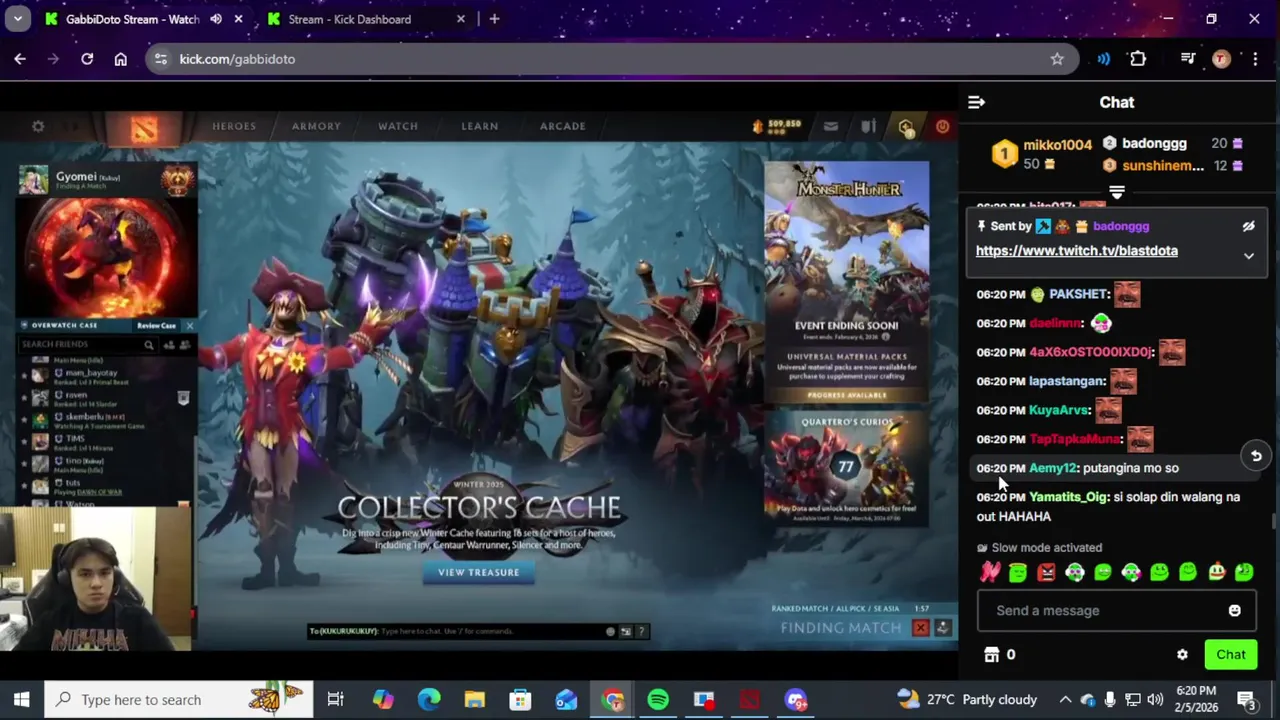Open browser extensions puzzle icon
This screenshot has height=720, width=1280.
[x=1138, y=59]
